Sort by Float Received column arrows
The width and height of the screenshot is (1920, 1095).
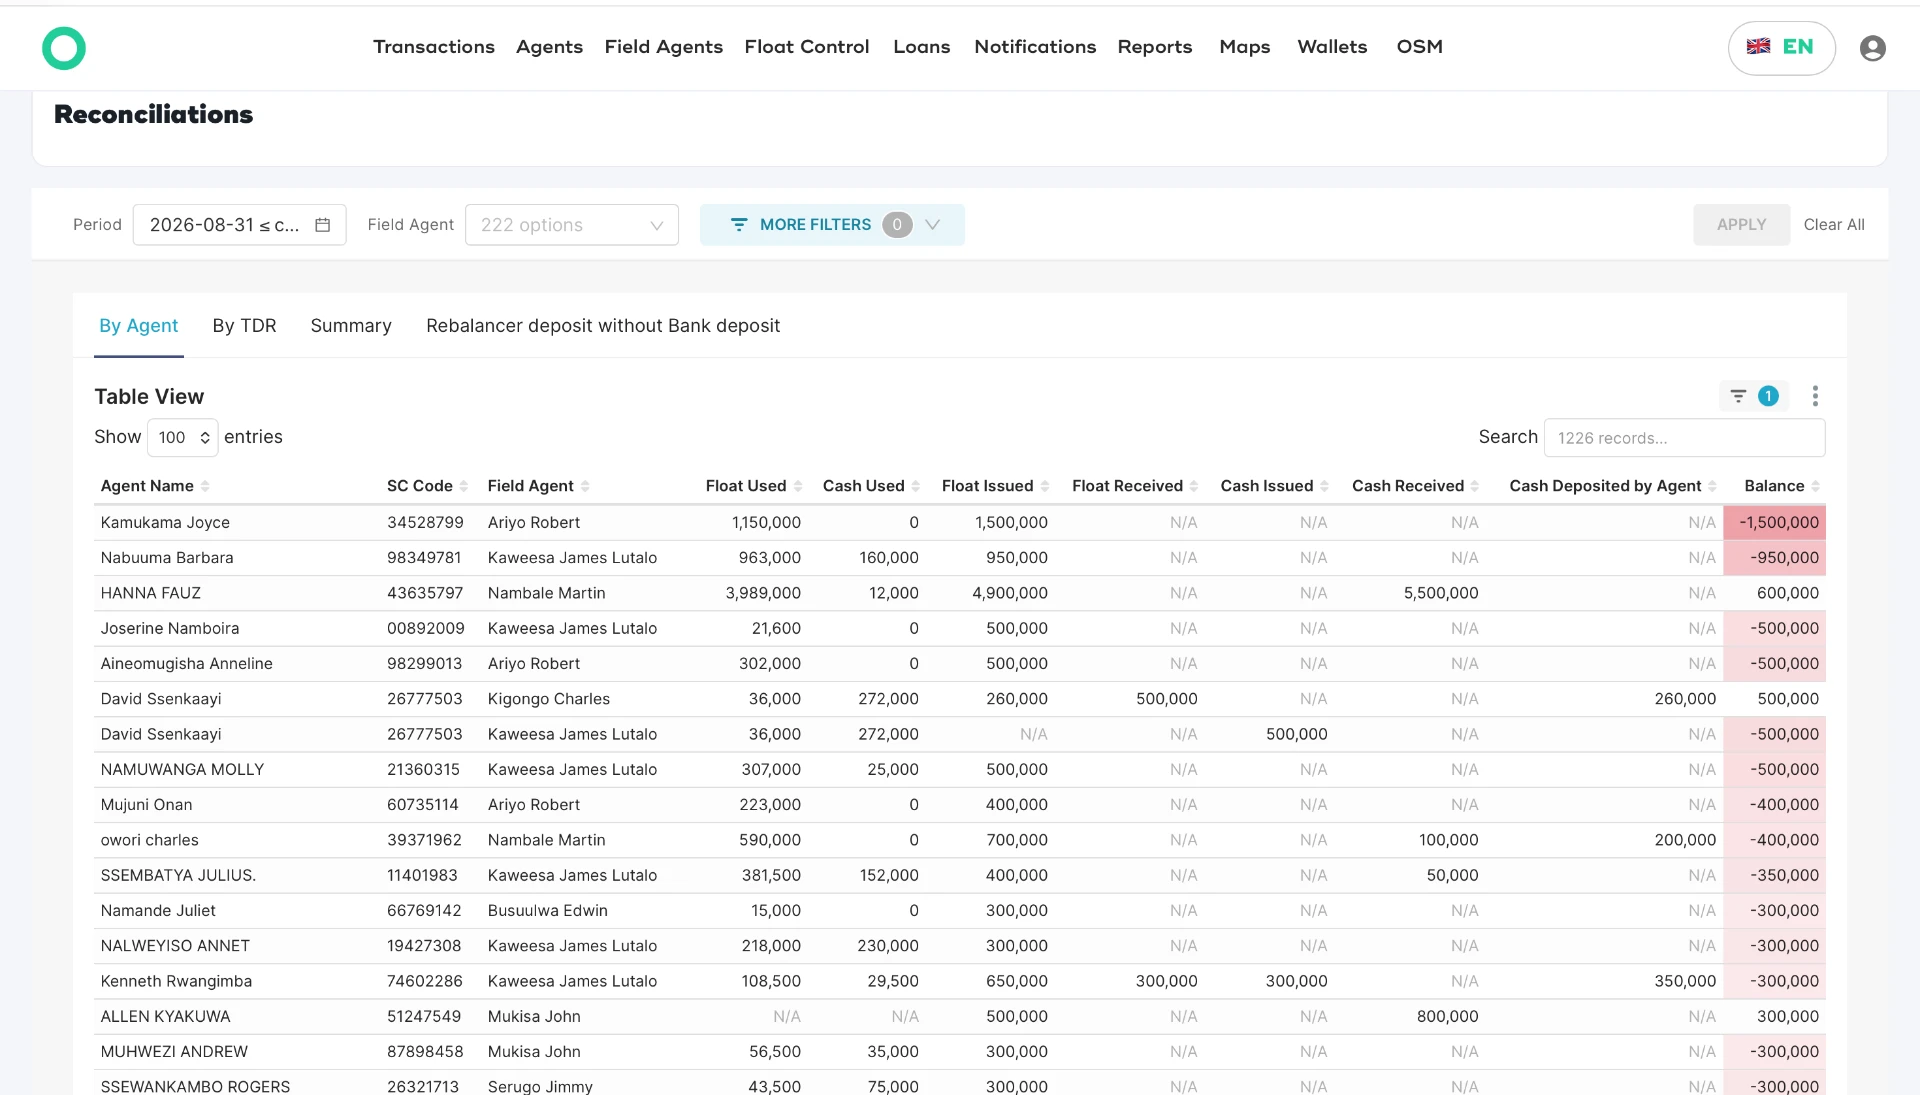(1194, 486)
